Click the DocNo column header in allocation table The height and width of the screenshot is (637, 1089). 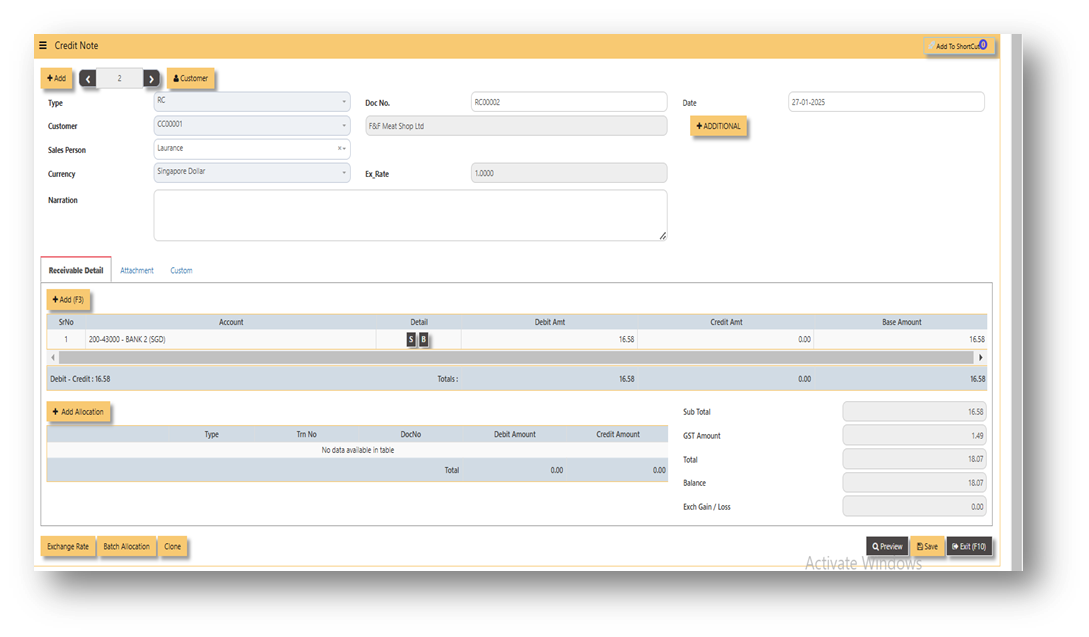pos(410,434)
